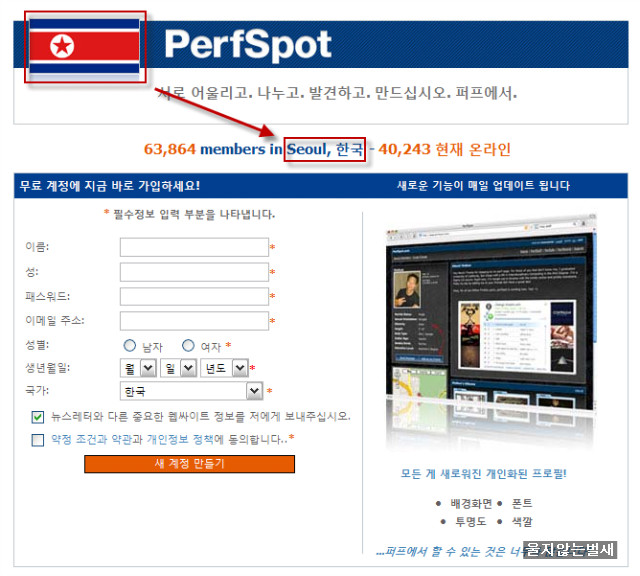Viewport: 640px width, 576px height.
Task: Click the PerfSpot logo
Action: (248, 45)
